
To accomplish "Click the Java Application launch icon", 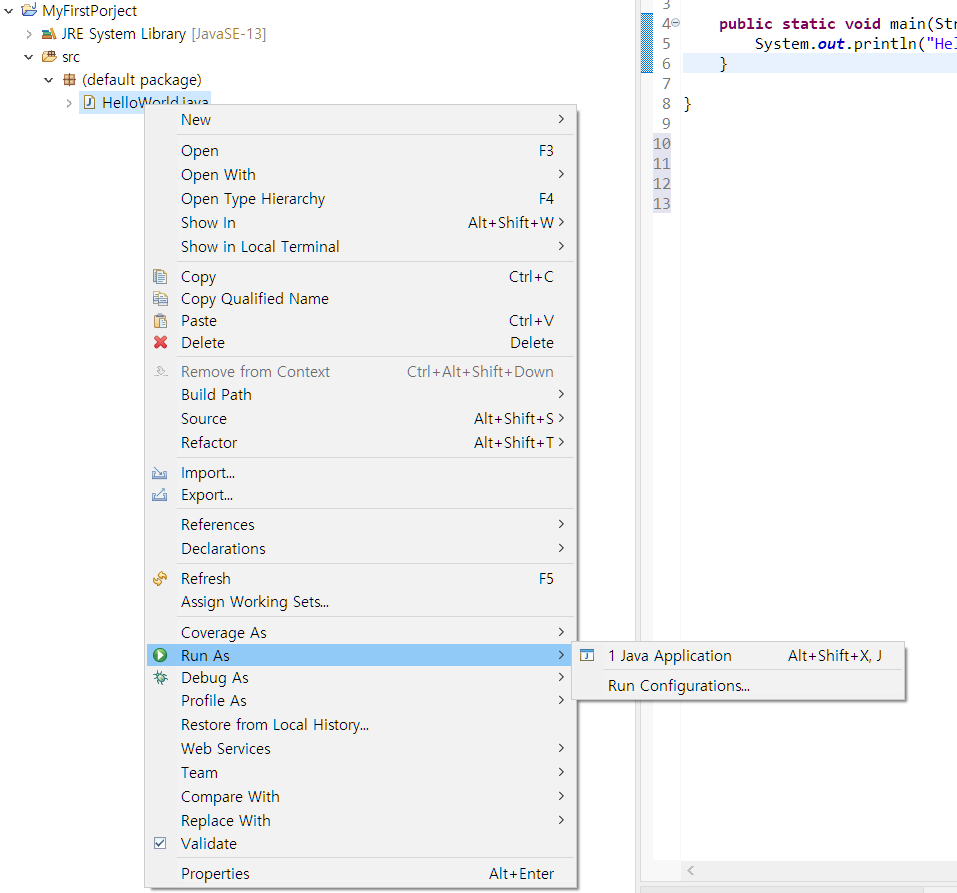I will pos(587,655).
